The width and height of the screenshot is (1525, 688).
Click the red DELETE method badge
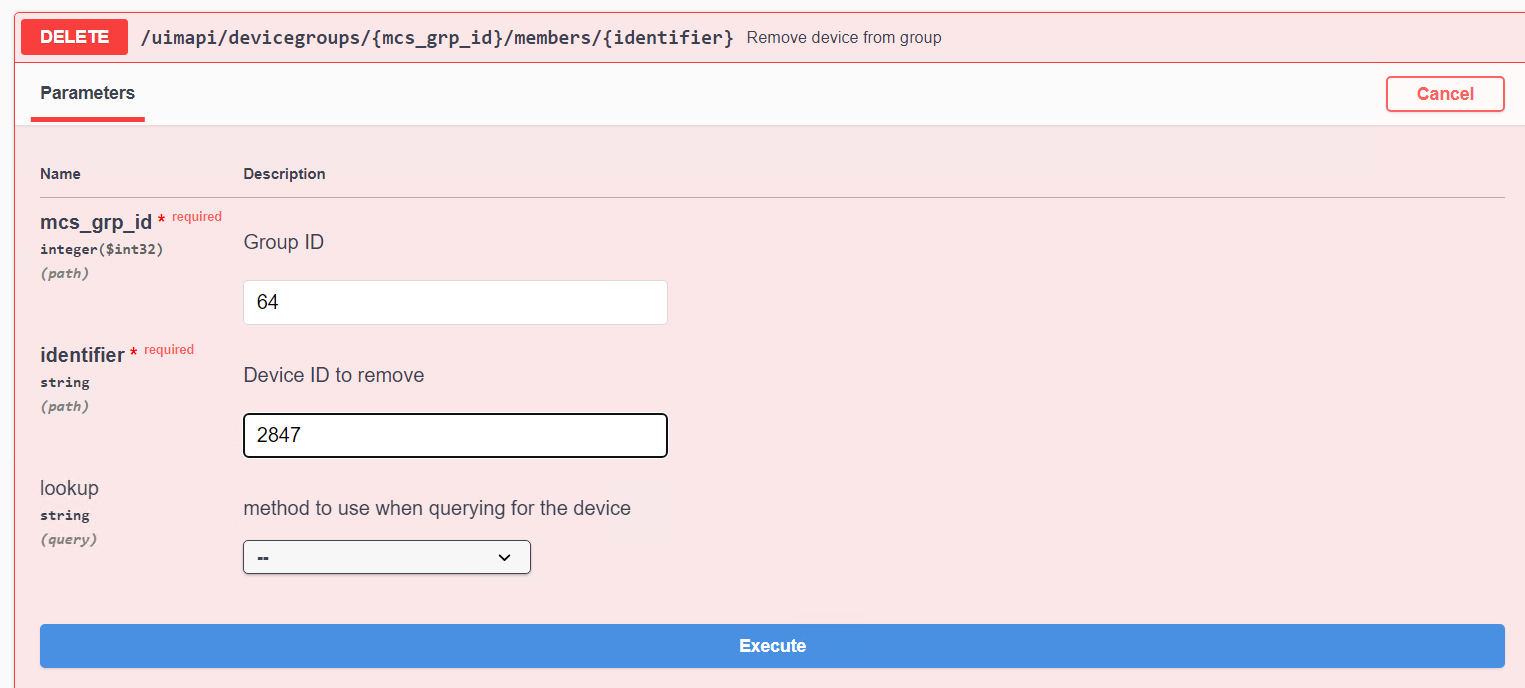74,37
